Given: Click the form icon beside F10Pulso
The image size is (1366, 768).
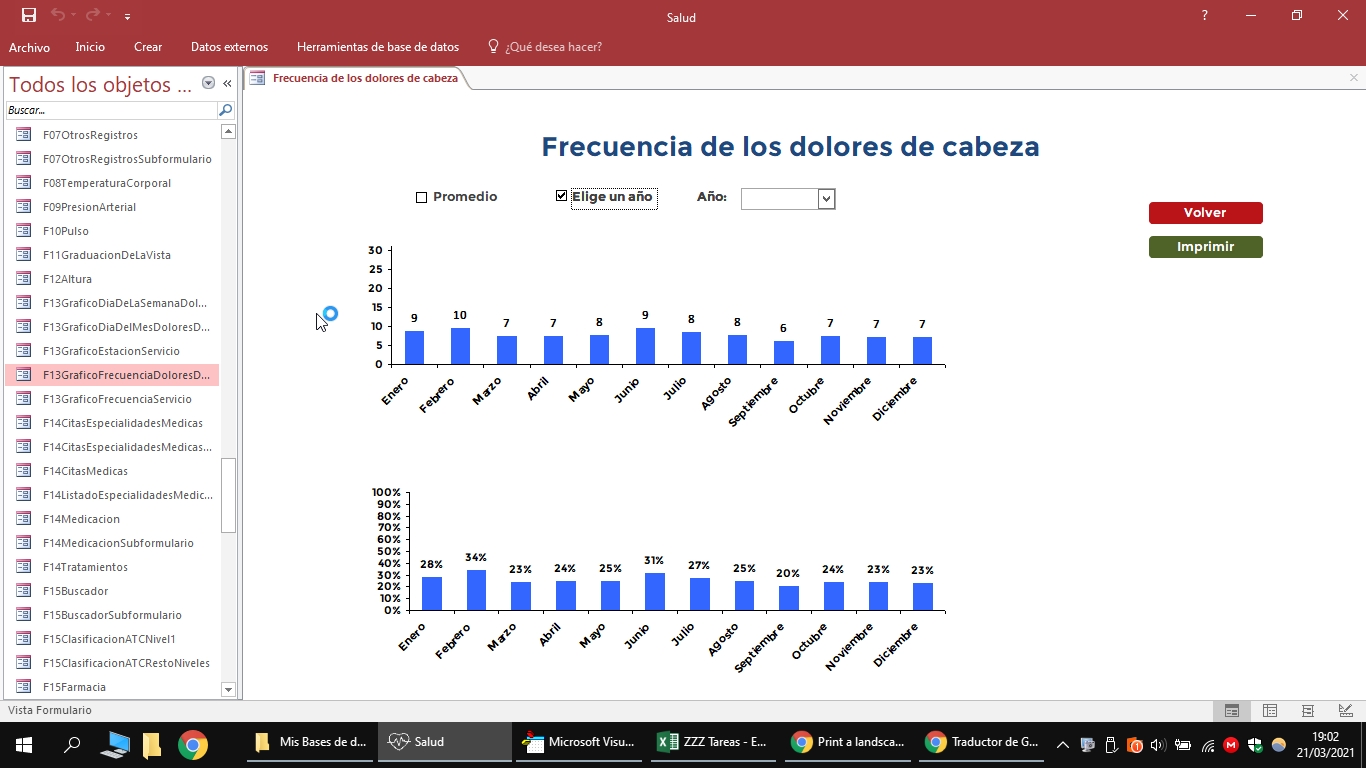Looking at the screenshot, I should [x=23, y=231].
